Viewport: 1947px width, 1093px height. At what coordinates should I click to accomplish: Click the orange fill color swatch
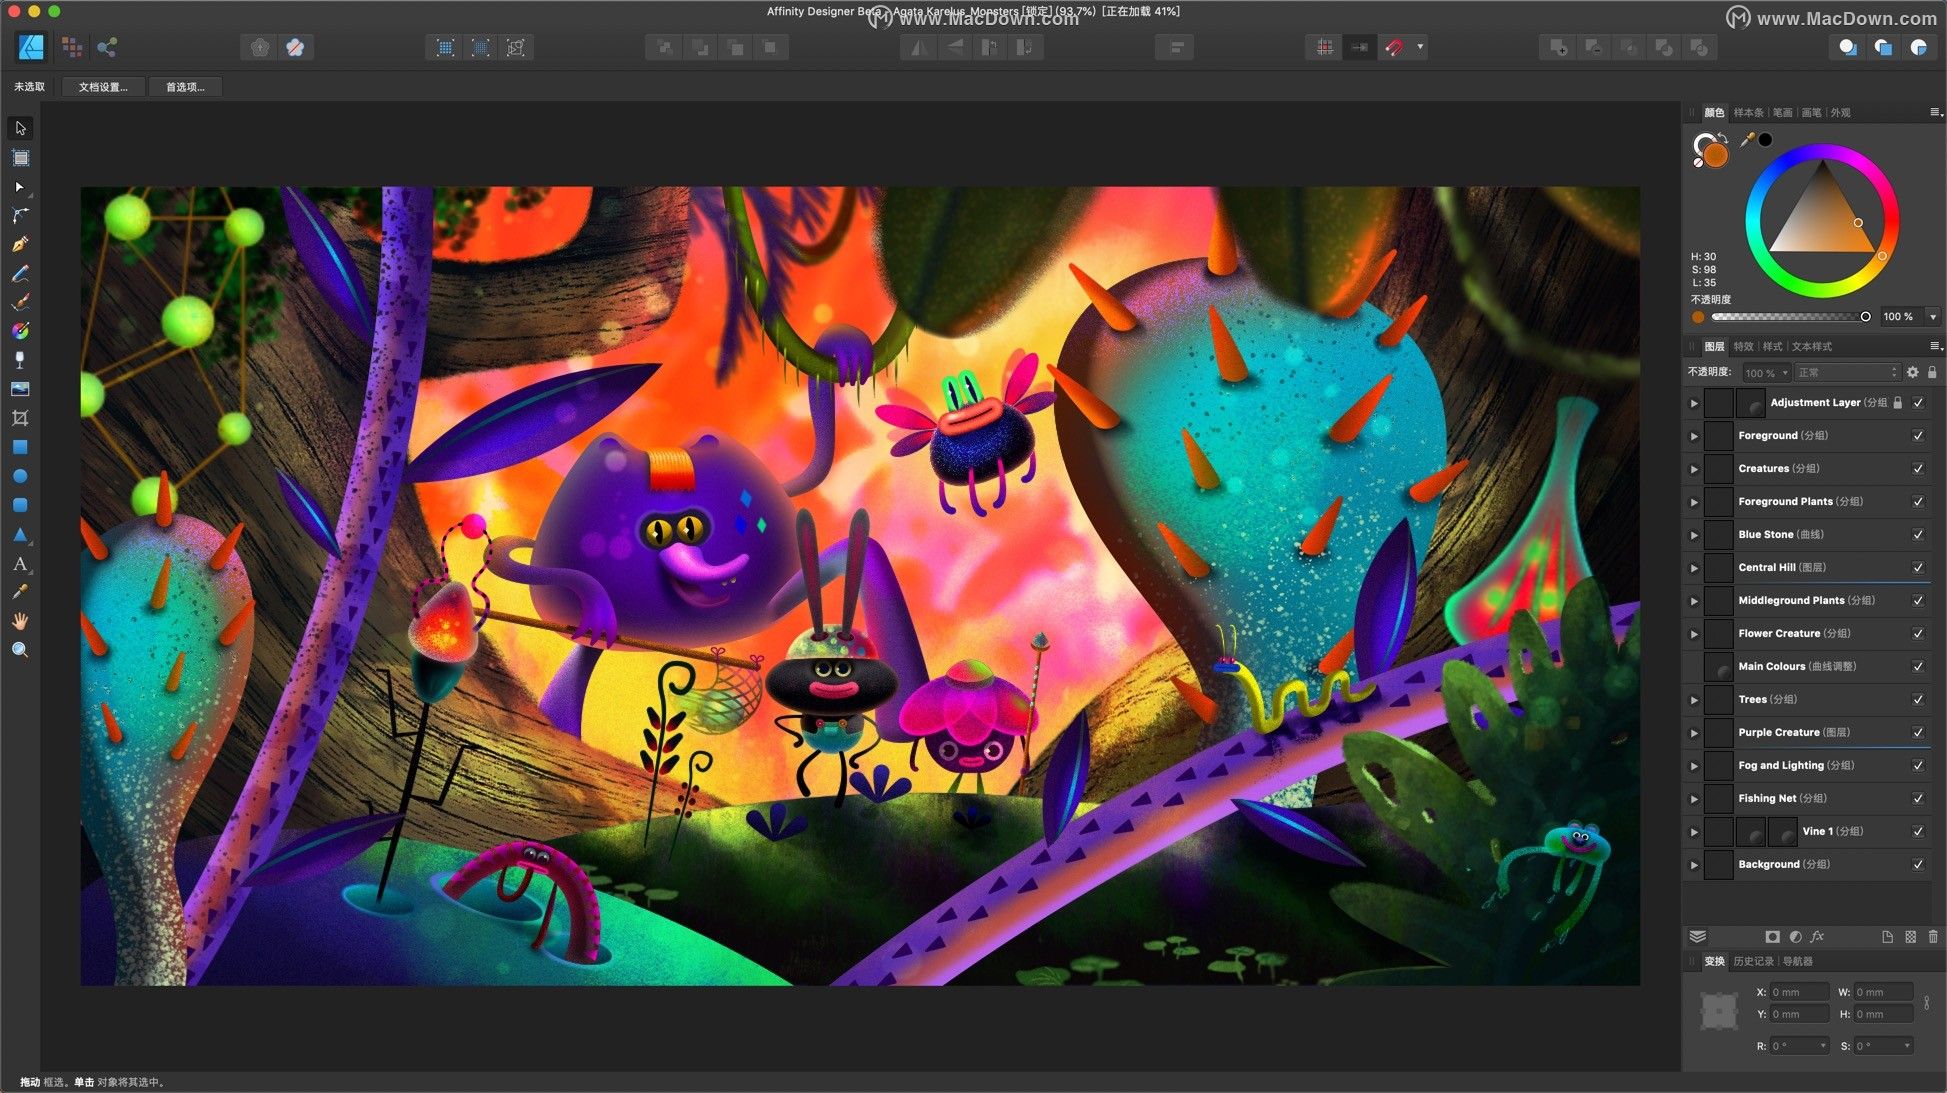coord(1716,155)
